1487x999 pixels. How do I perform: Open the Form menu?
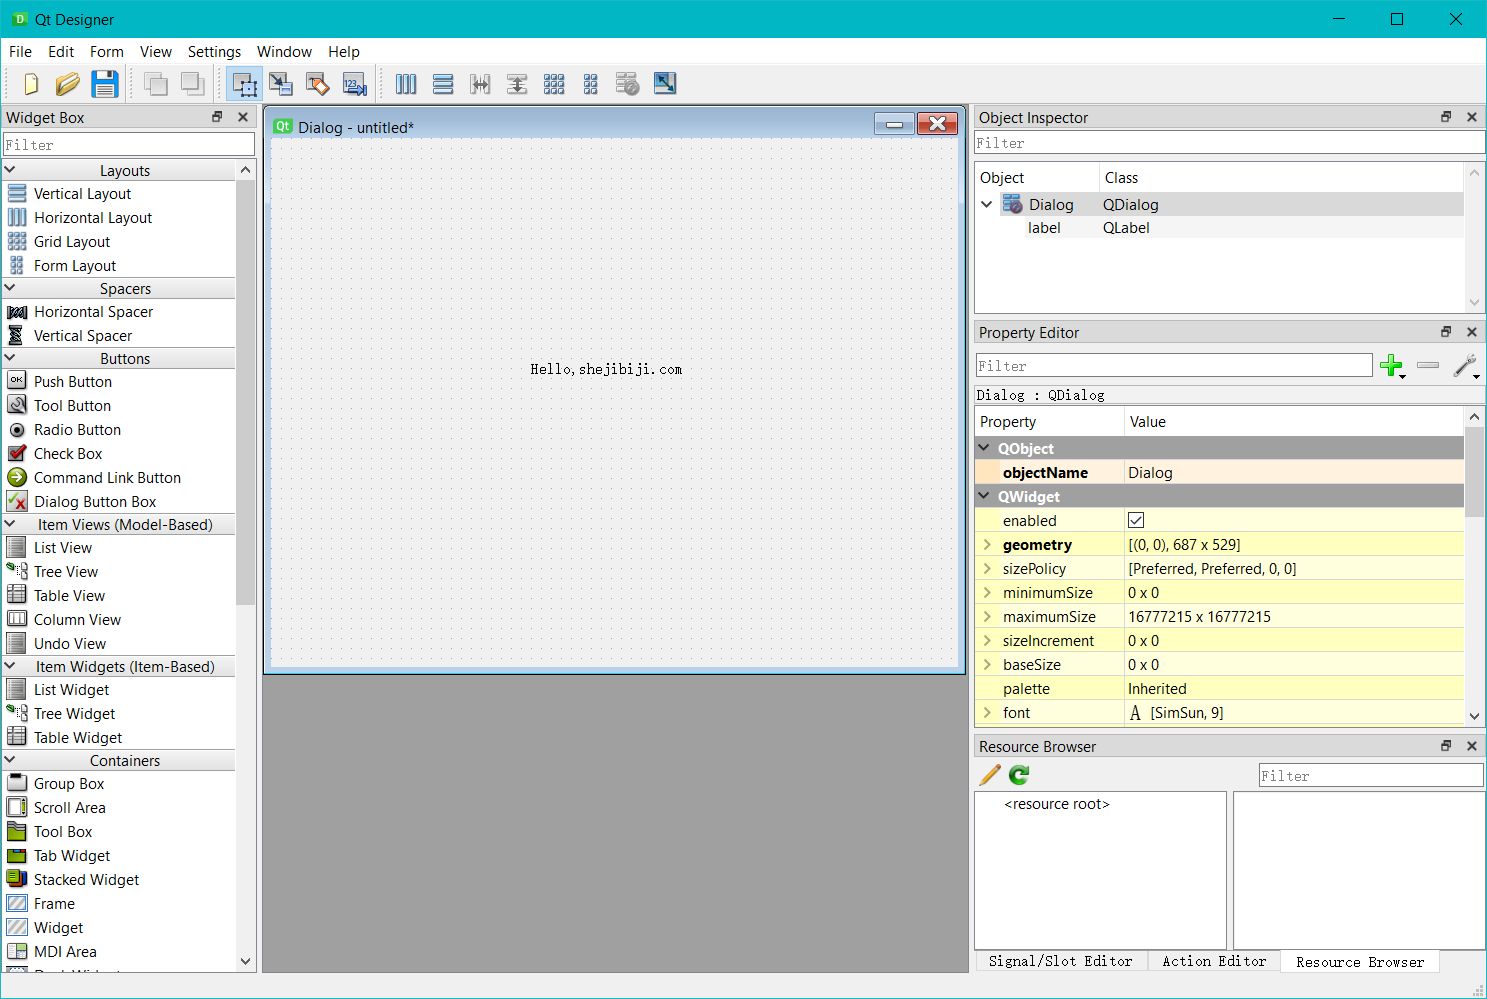pyautogui.click(x=106, y=52)
